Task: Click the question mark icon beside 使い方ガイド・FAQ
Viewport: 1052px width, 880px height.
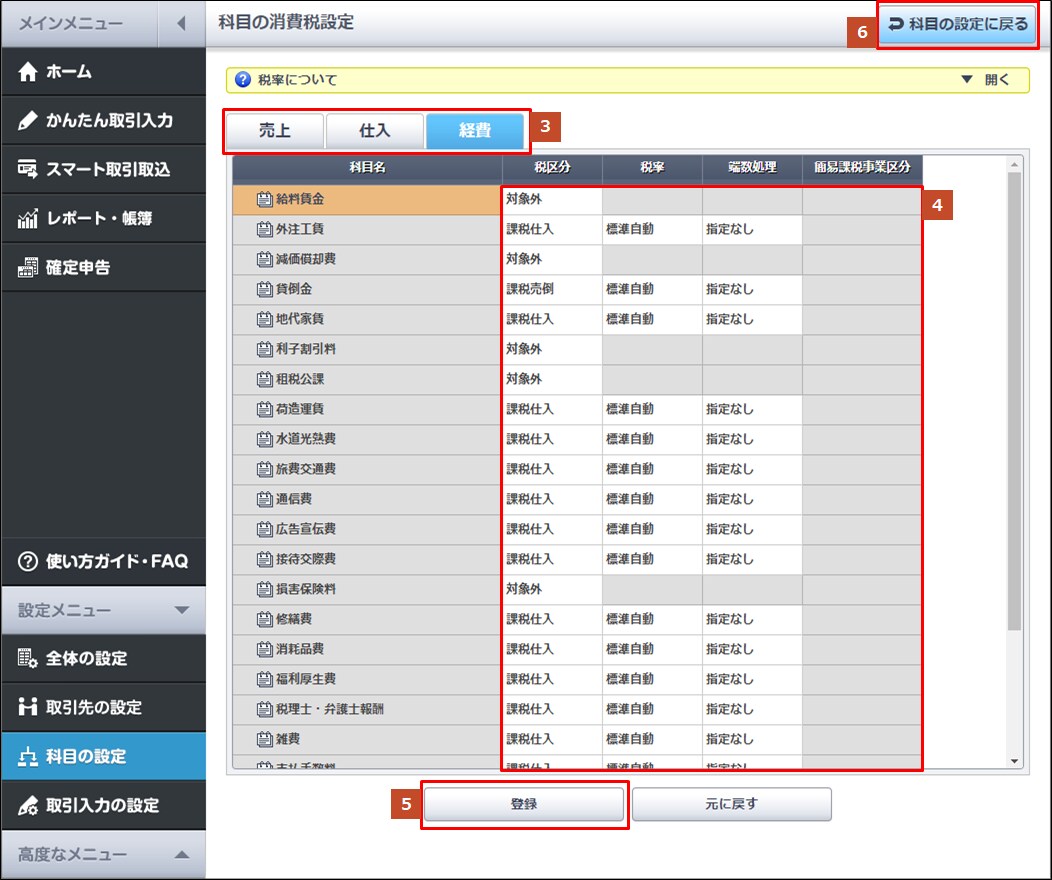Action: tap(27, 561)
